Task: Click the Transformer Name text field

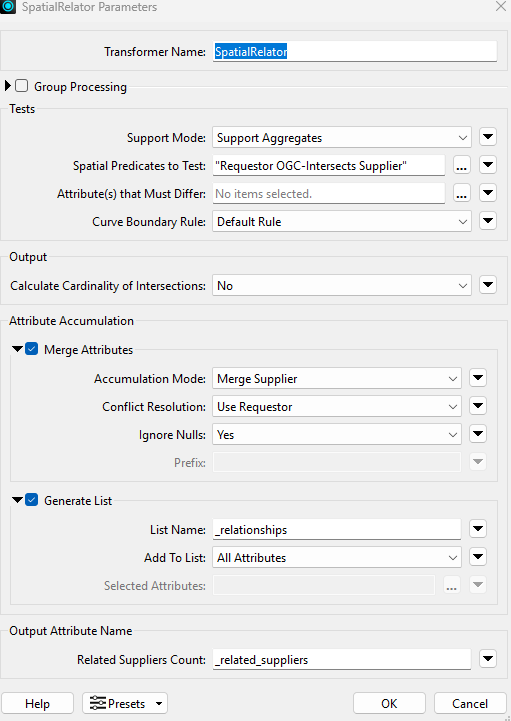Action: (x=355, y=52)
